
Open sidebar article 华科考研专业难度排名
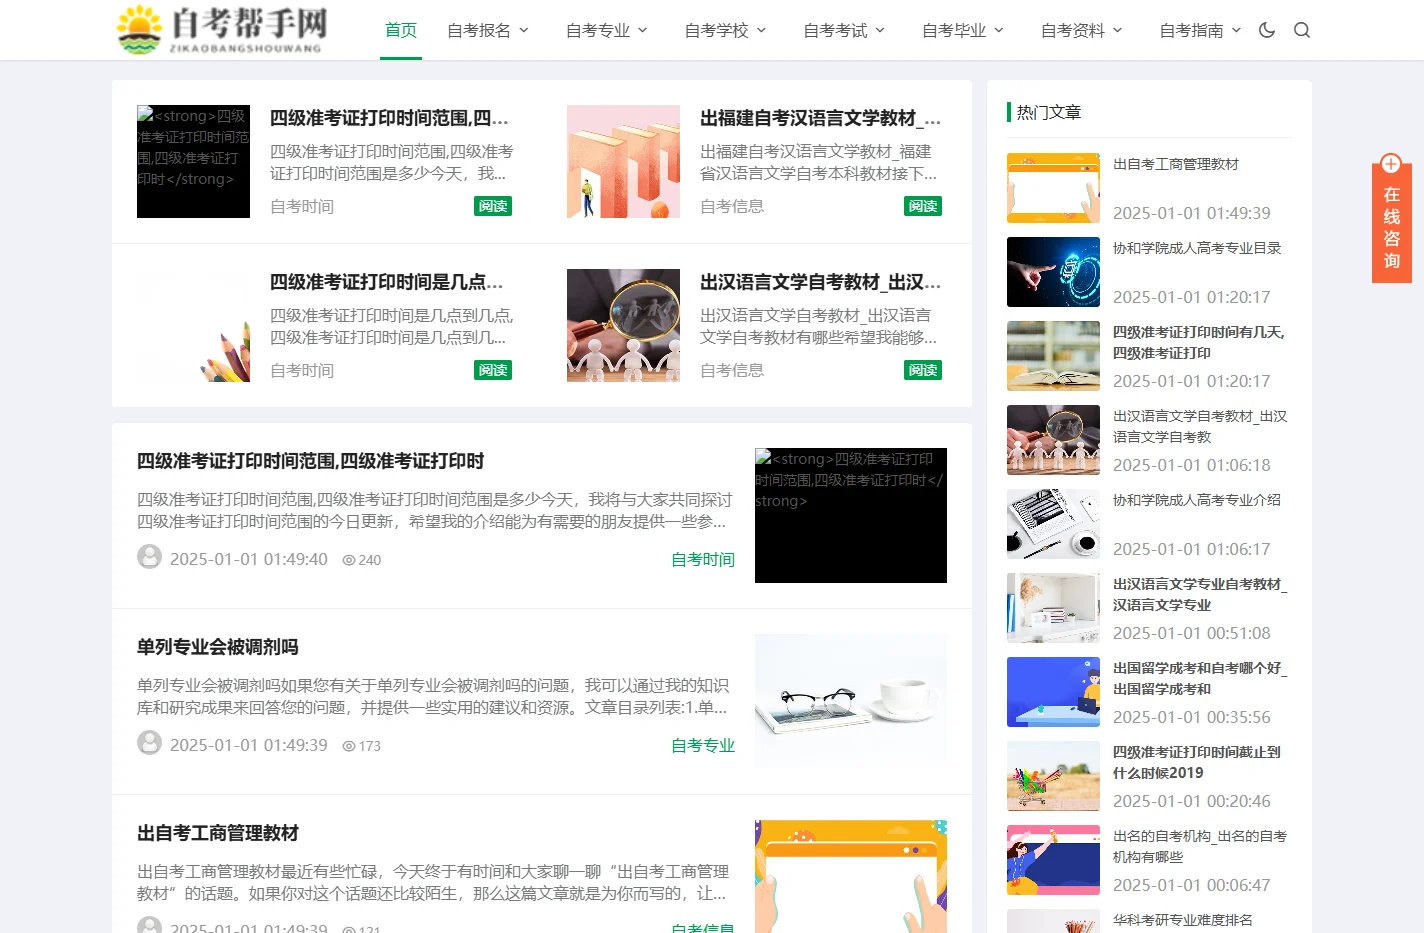pos(1183,920)
